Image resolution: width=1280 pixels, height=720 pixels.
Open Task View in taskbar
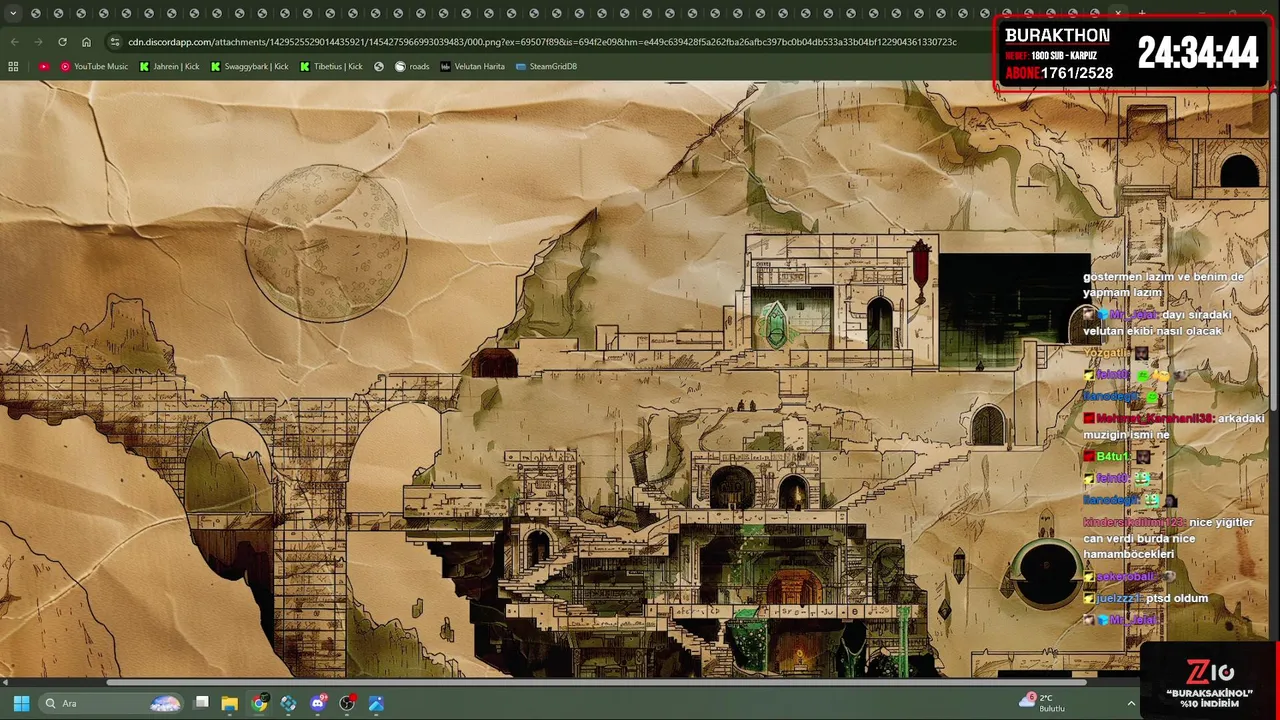[201, 703]
